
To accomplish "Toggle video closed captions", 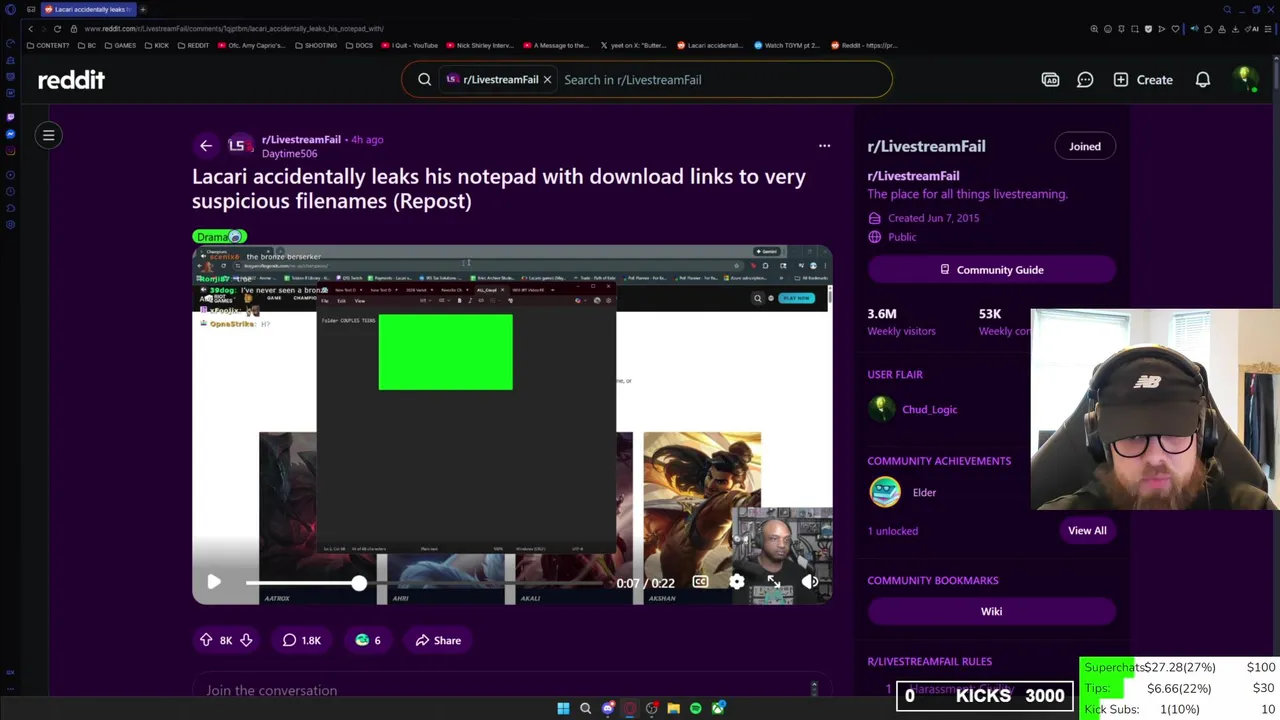I will point(700,582).
